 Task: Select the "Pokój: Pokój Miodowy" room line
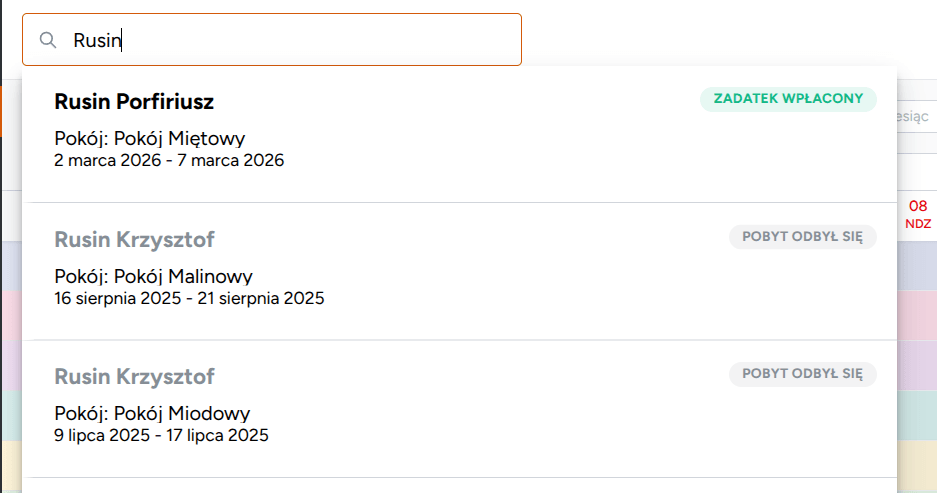(x=152, y=414)
